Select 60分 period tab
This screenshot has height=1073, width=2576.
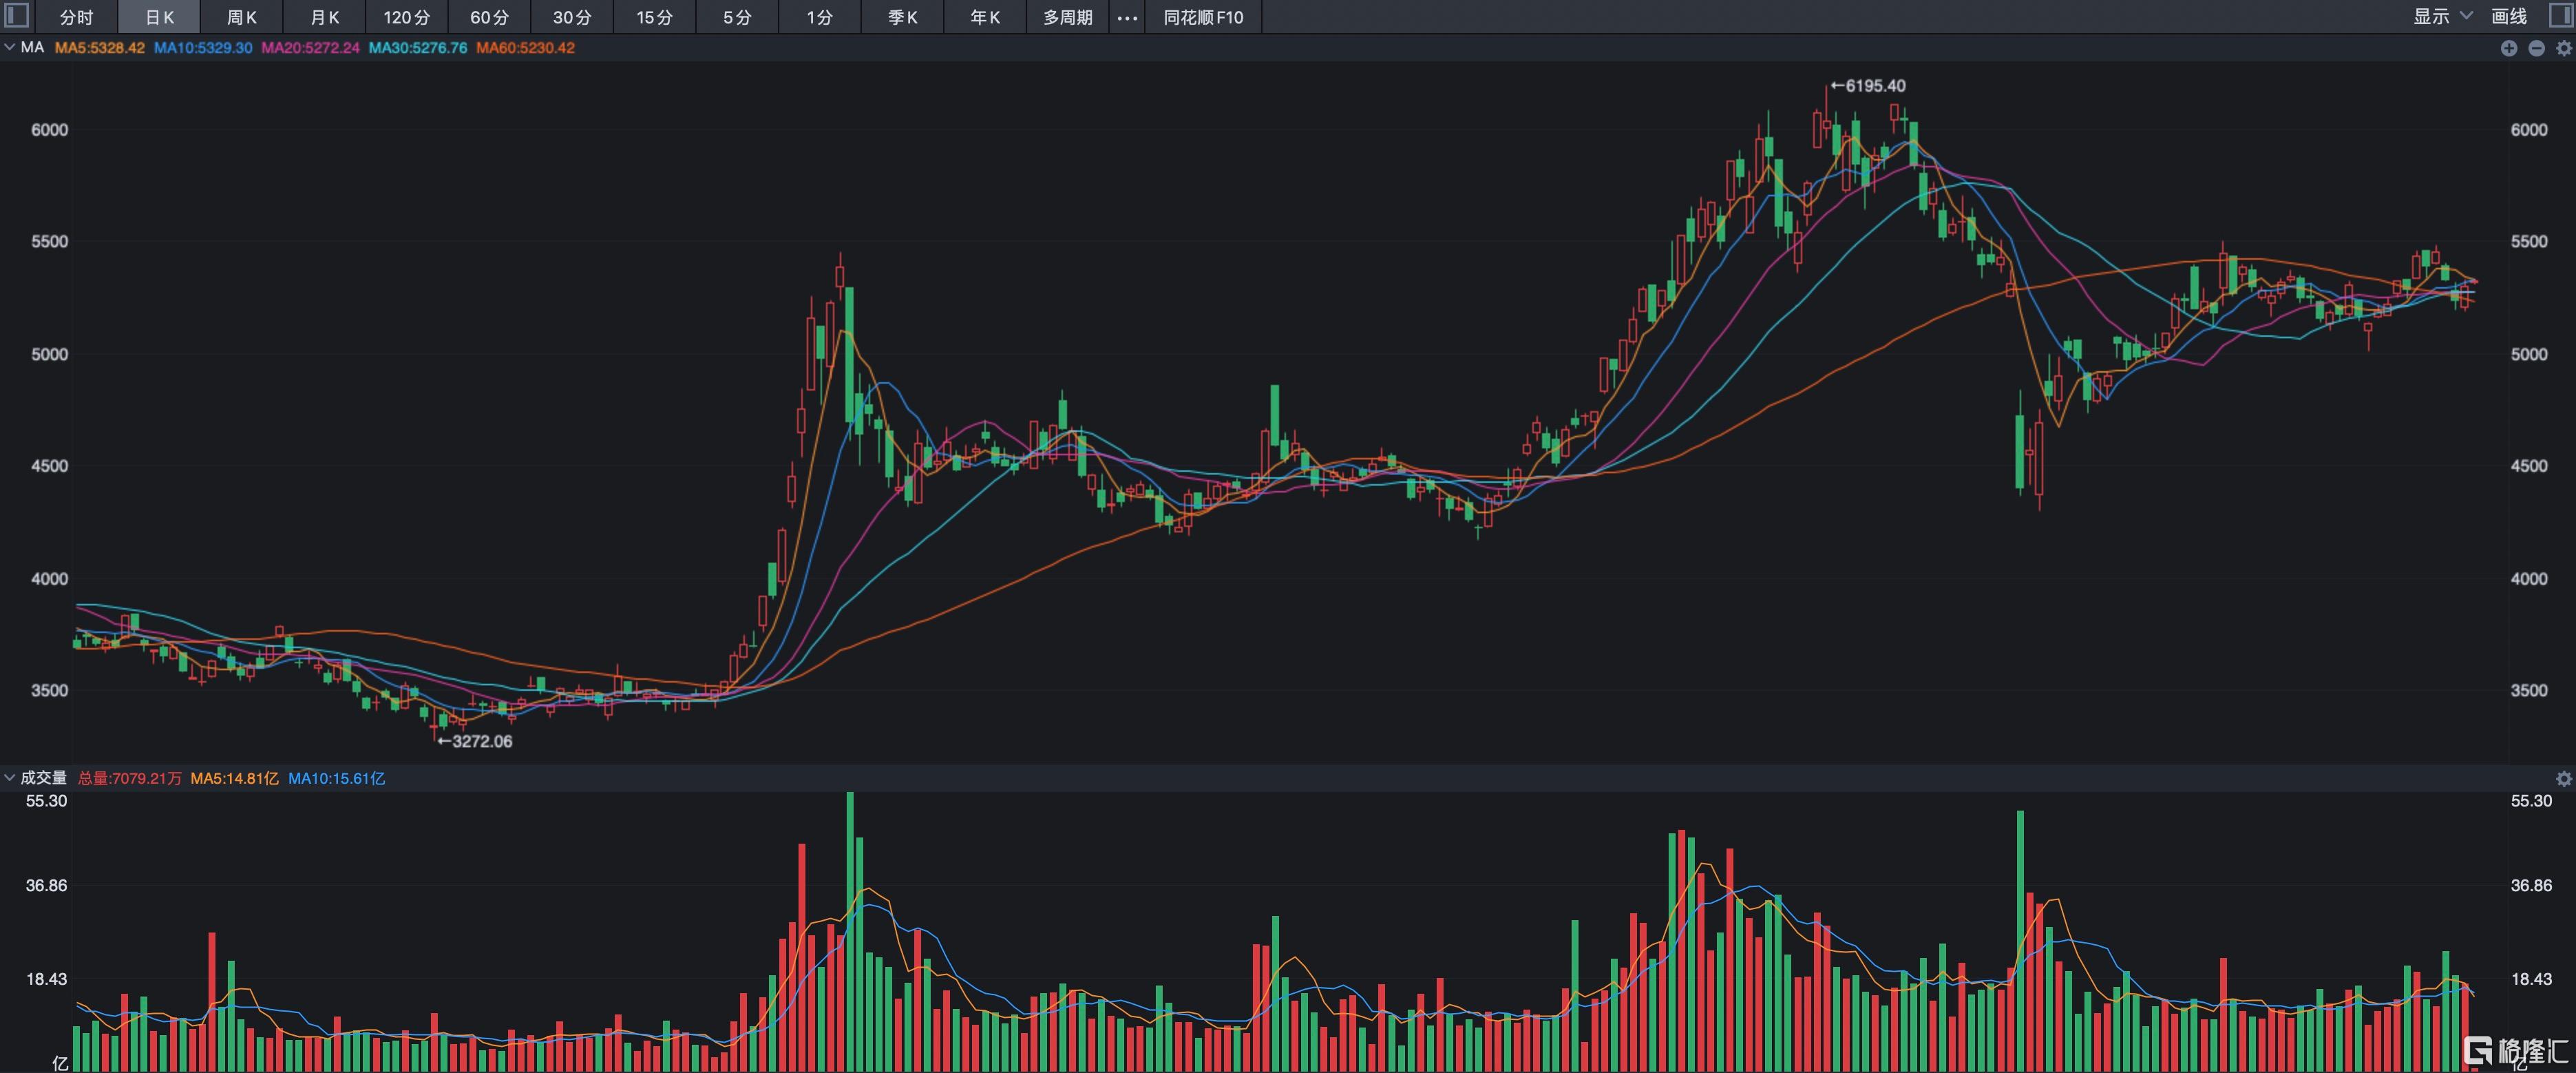point(489,17)
